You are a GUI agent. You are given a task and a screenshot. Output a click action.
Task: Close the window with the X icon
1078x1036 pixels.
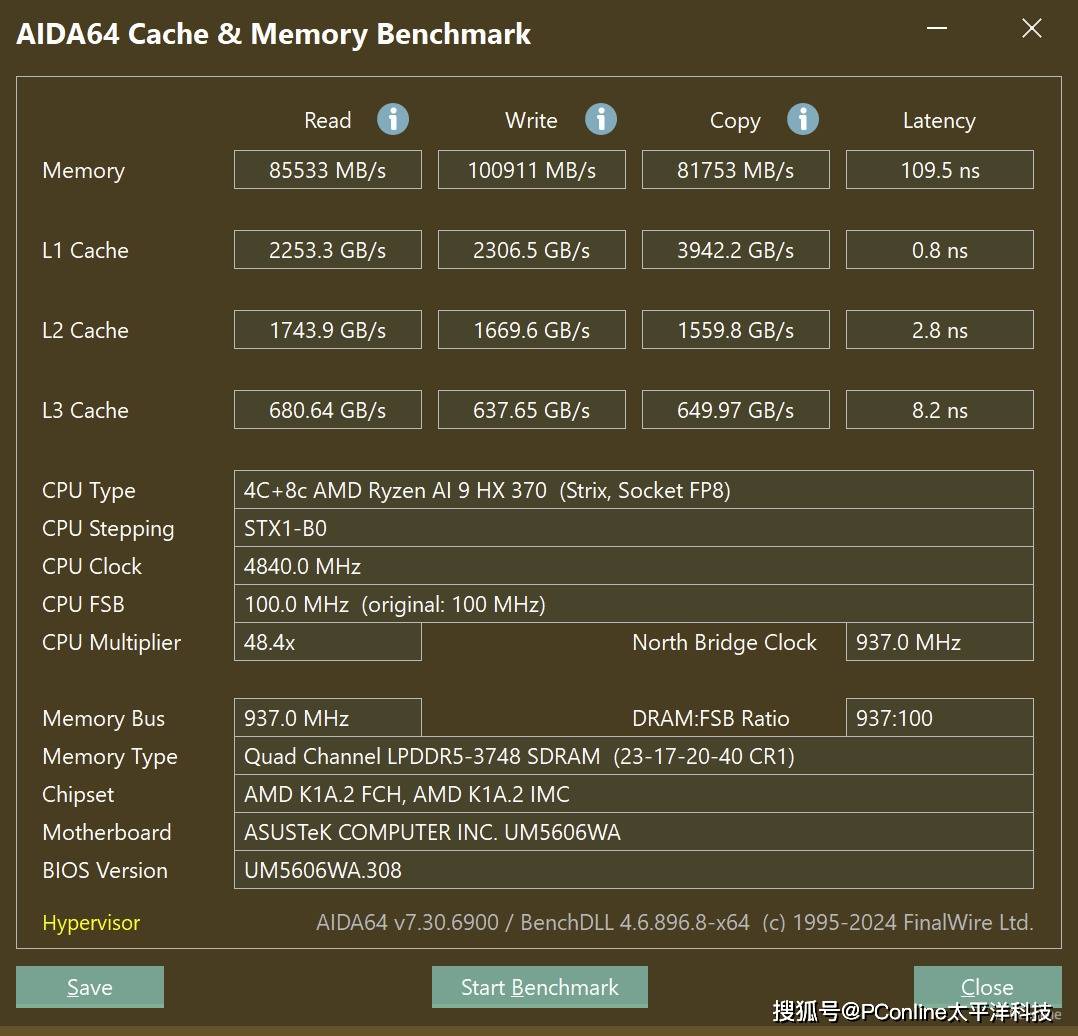point(1031,28)
